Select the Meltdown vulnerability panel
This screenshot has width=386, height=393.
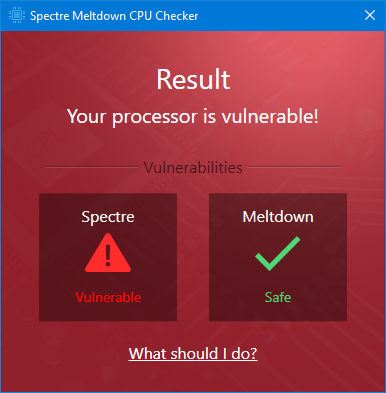pos(278,257)
